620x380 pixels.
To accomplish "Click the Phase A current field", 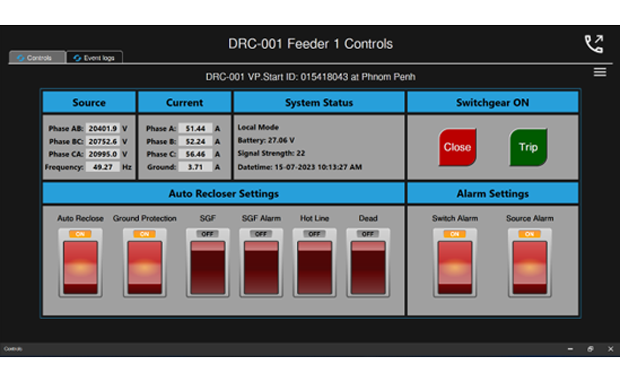I will point(195,129).
